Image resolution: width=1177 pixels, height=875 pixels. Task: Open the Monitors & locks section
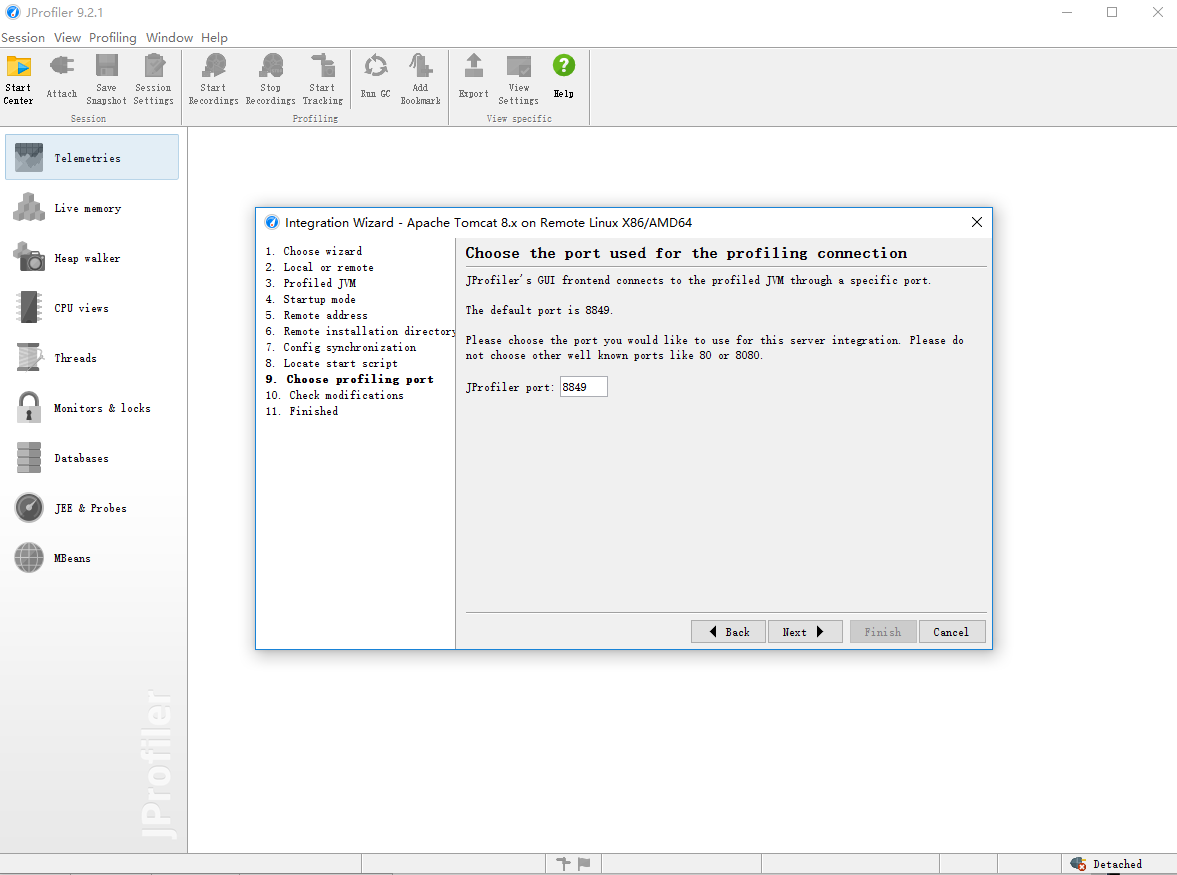92,408
